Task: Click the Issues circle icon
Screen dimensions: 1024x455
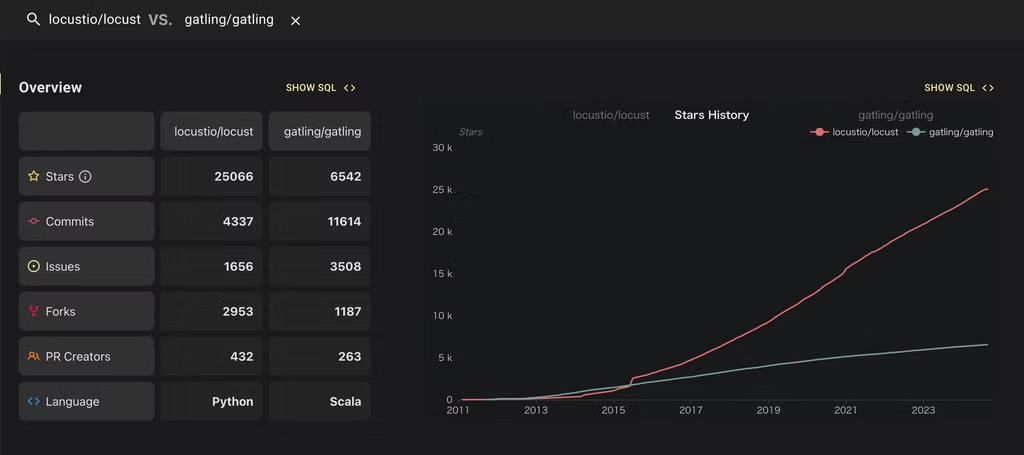Action: (x=34, y=266)
